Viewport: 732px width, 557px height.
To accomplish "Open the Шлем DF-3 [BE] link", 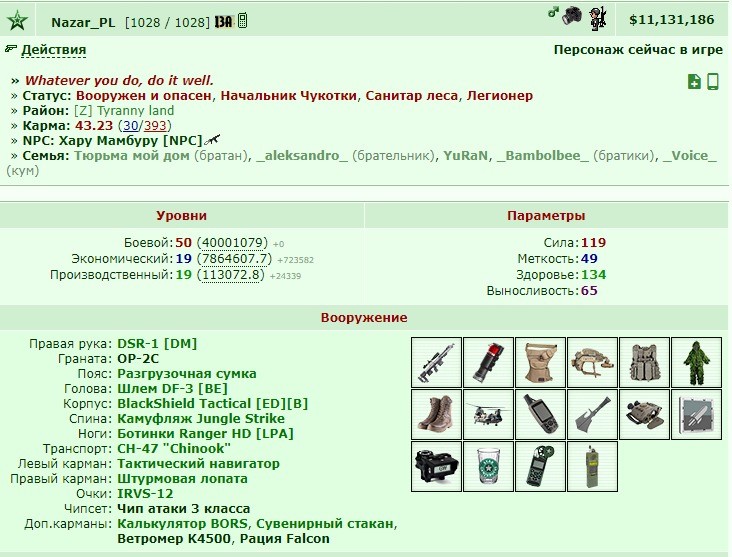I will (x=172, y=388).
